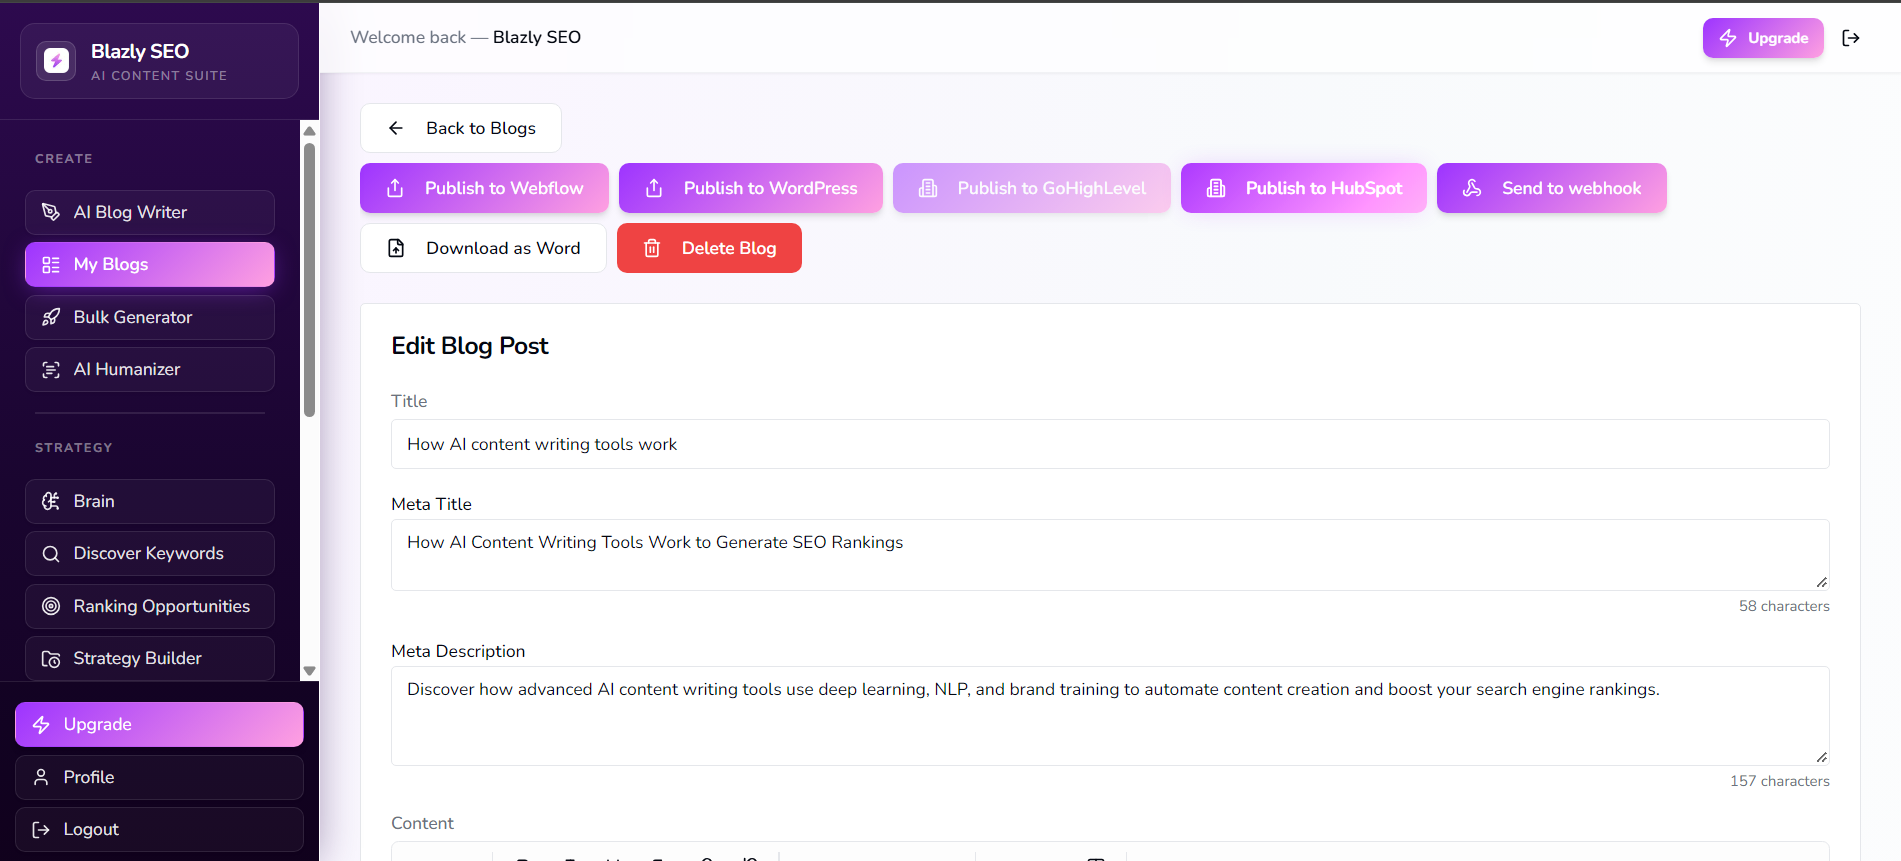Click the exit icon beside Logout

[41, 830]
